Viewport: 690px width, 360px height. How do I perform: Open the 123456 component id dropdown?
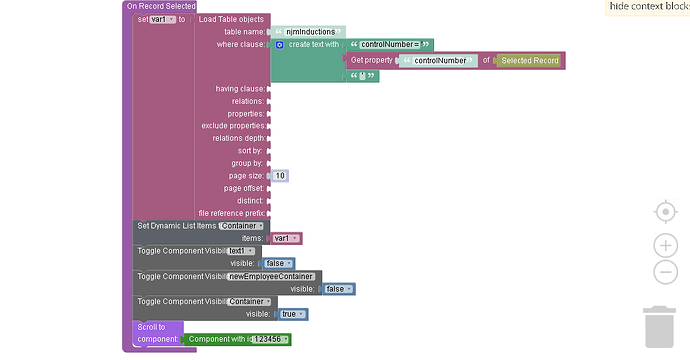click(271, 339)
